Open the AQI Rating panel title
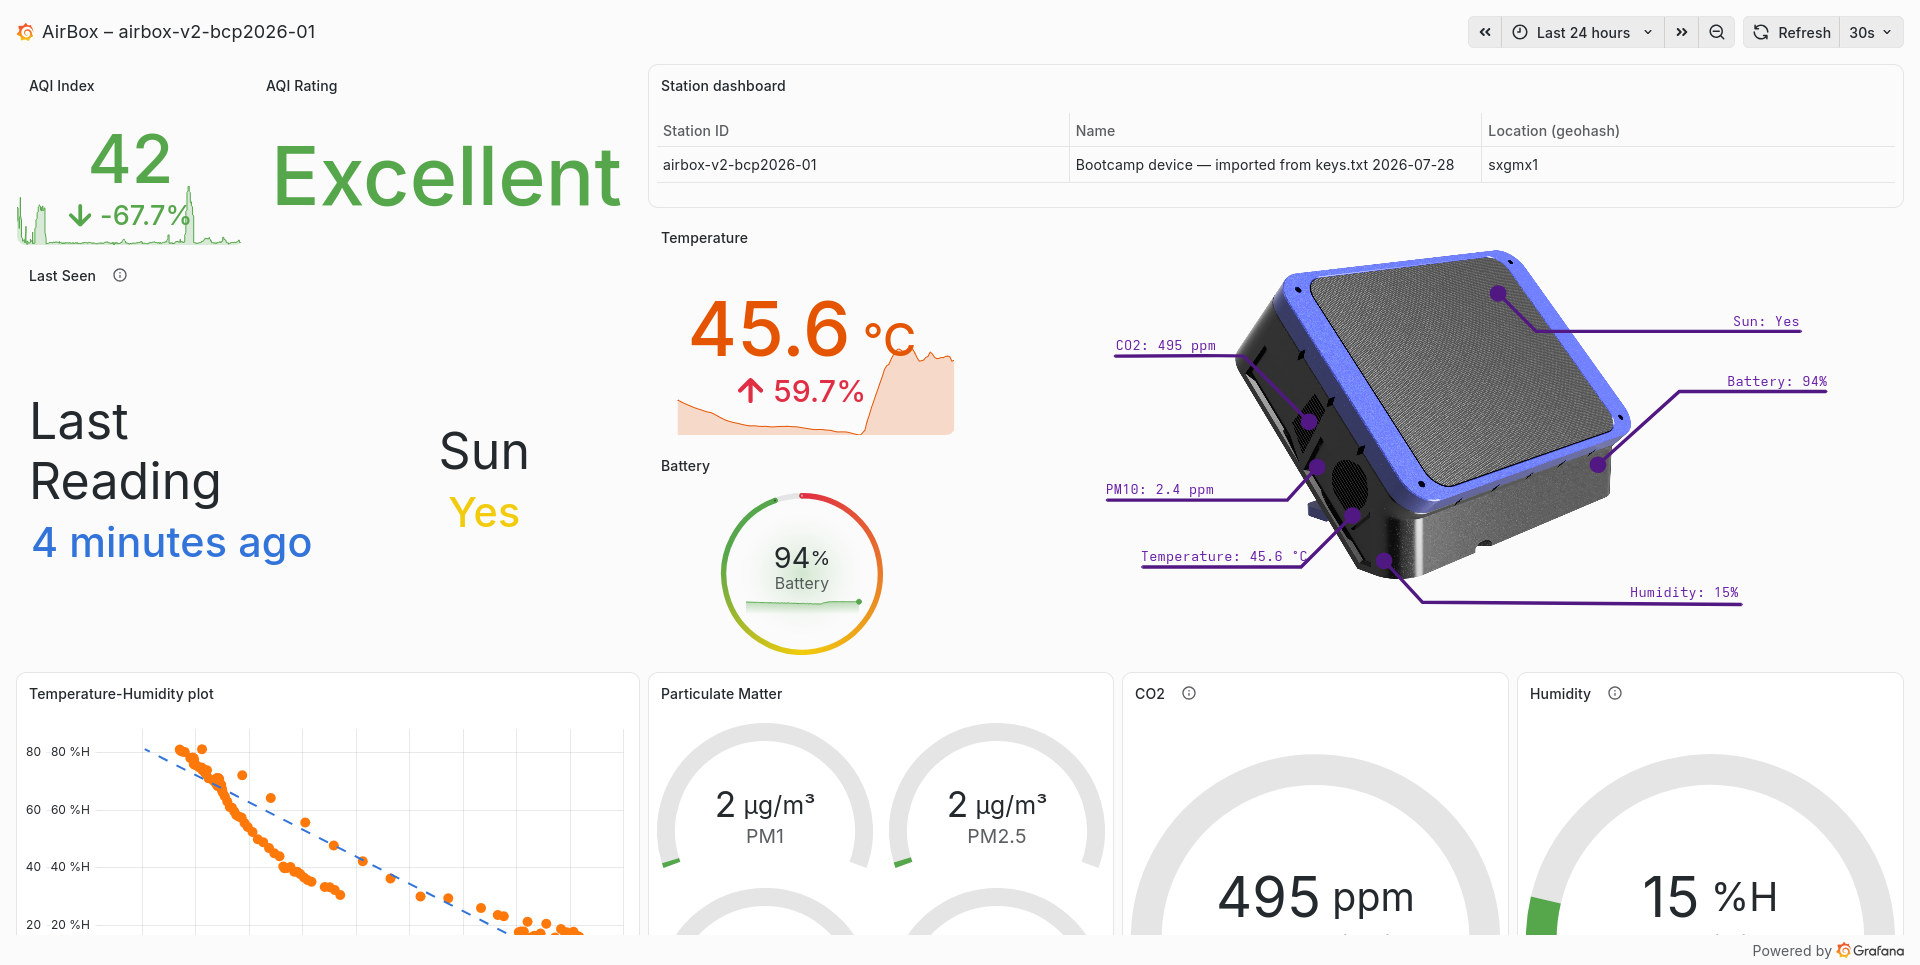The height and width of the screenshot is (965, 1920). pos(302,86)
